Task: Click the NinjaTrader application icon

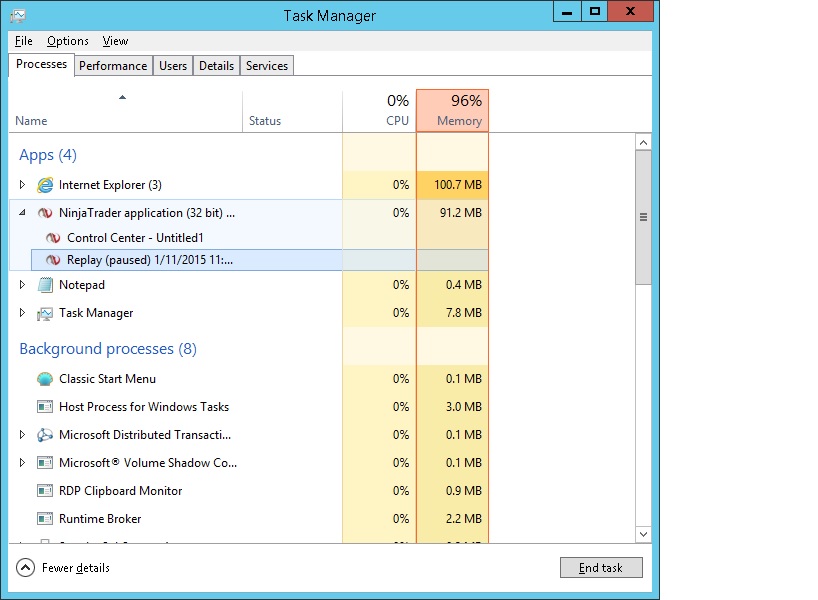Action: 45,213
